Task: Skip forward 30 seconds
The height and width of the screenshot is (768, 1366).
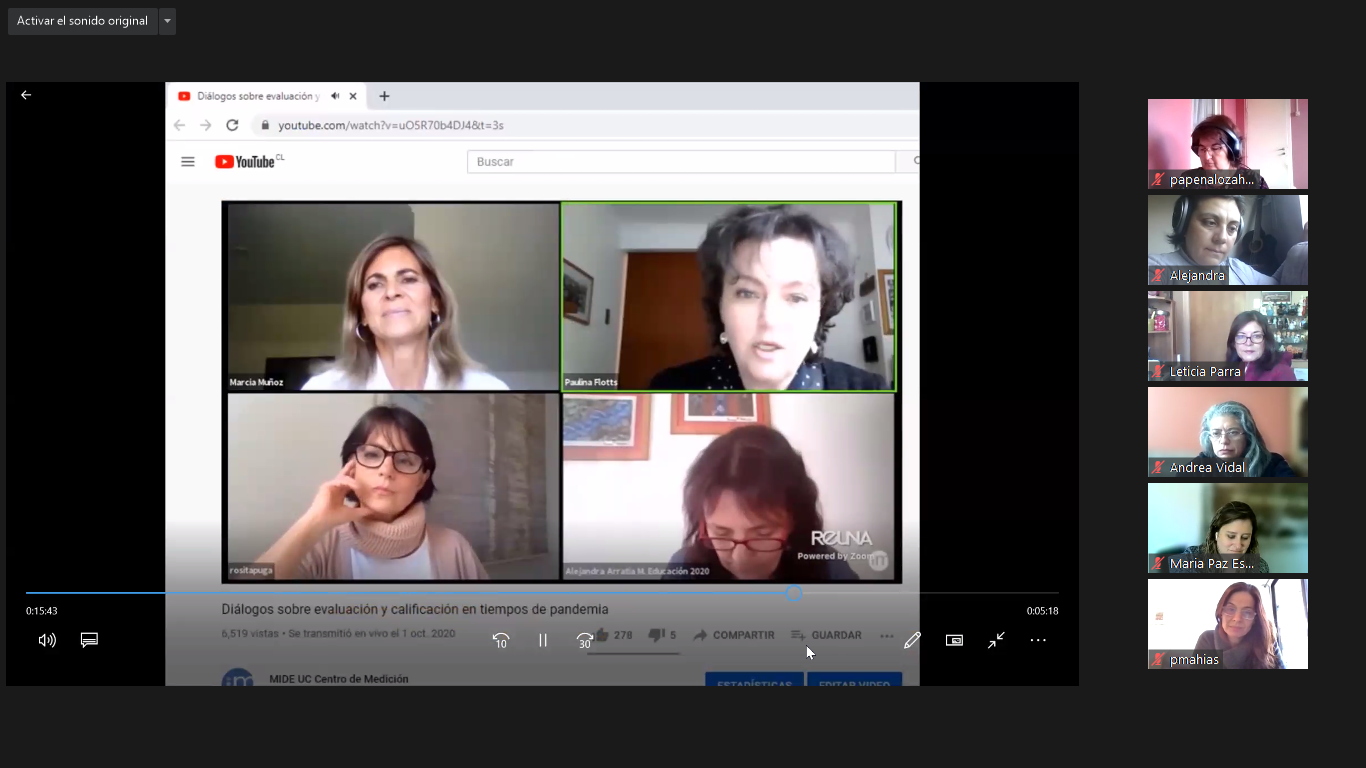Action: (x=584, y=640)
